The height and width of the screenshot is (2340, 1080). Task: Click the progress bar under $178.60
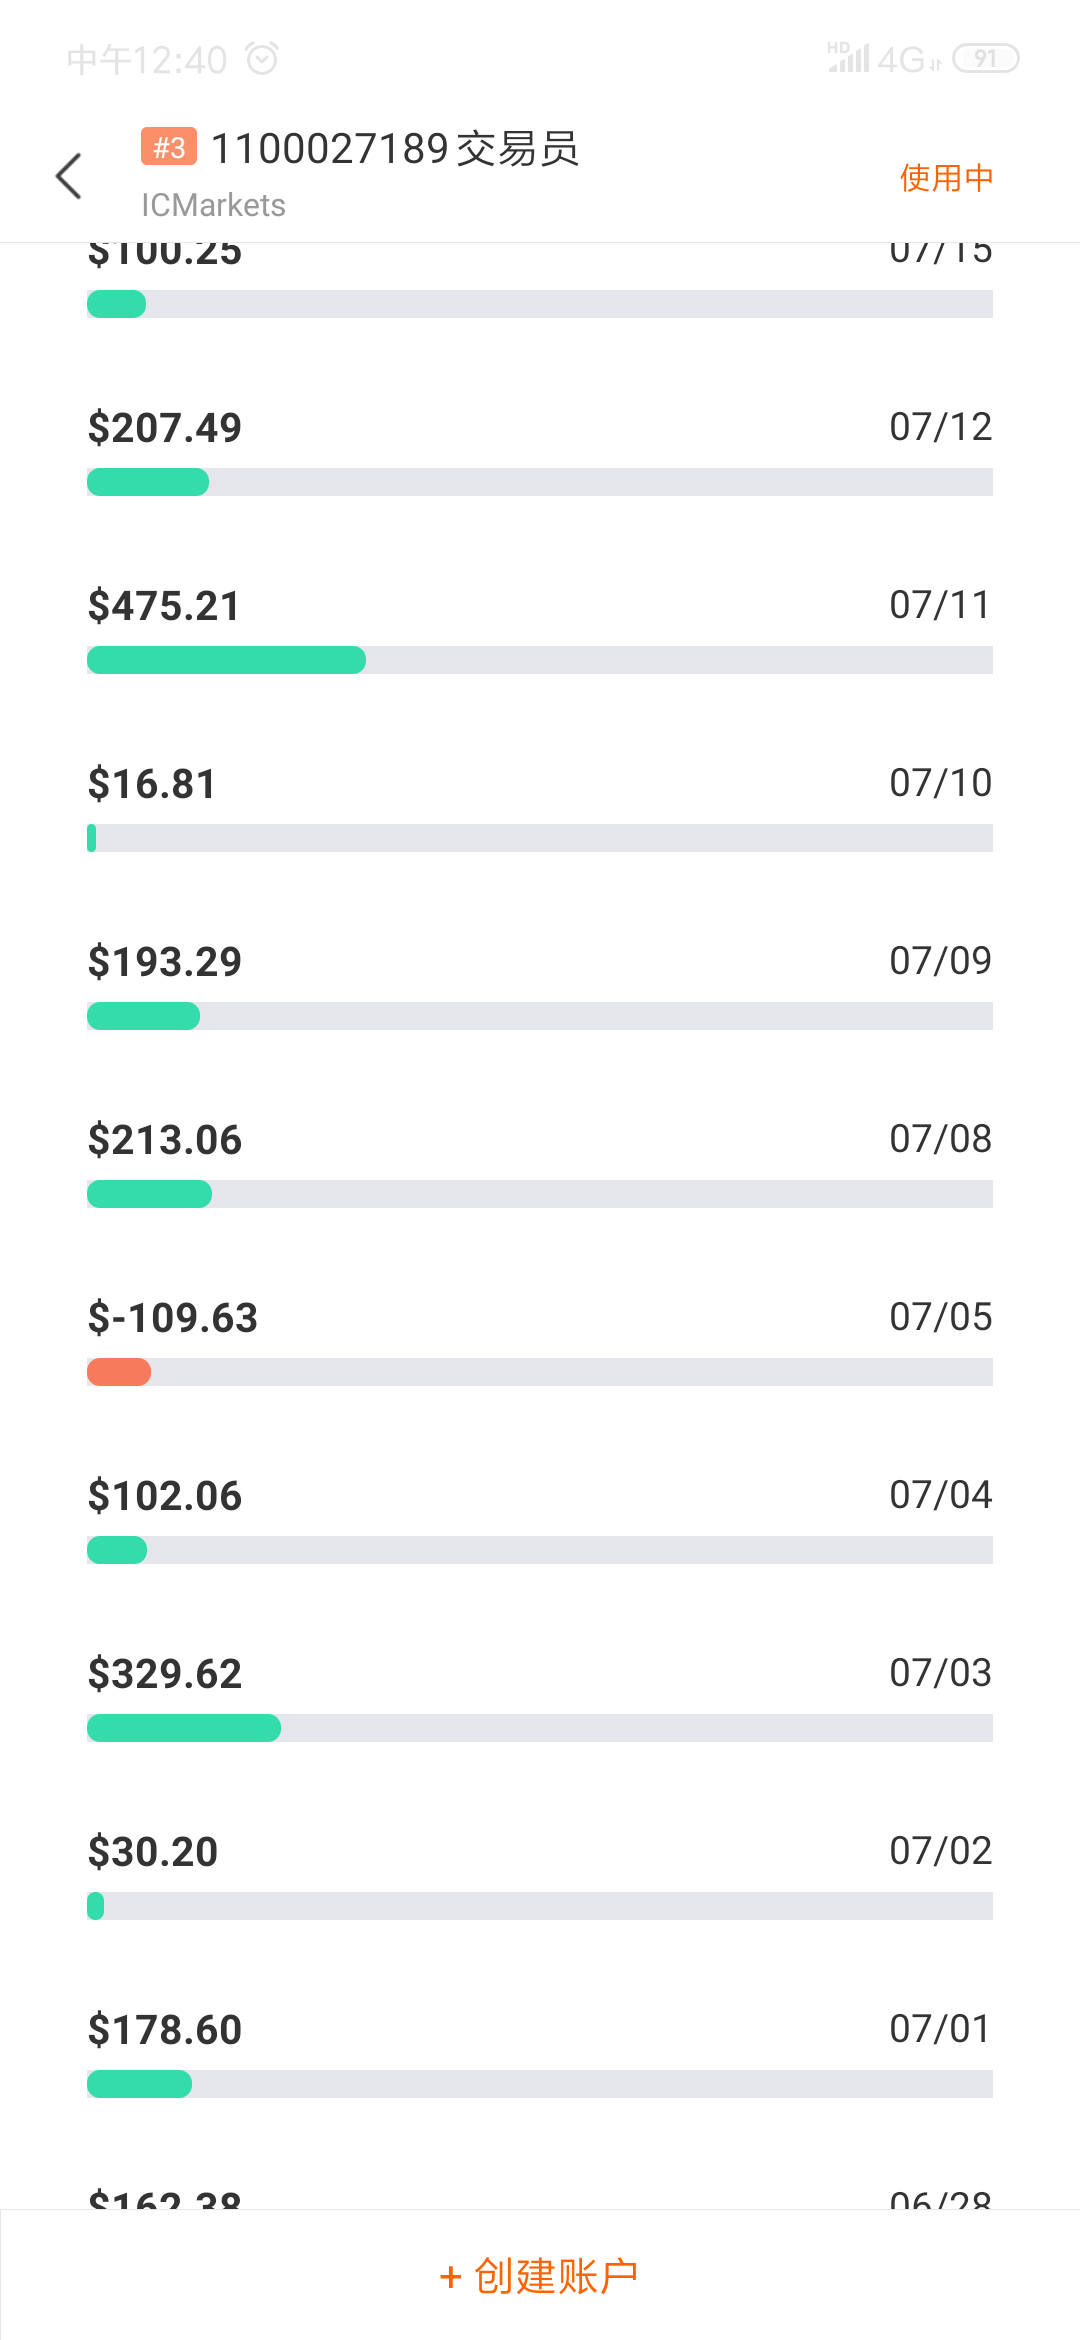click(540, 2084)
